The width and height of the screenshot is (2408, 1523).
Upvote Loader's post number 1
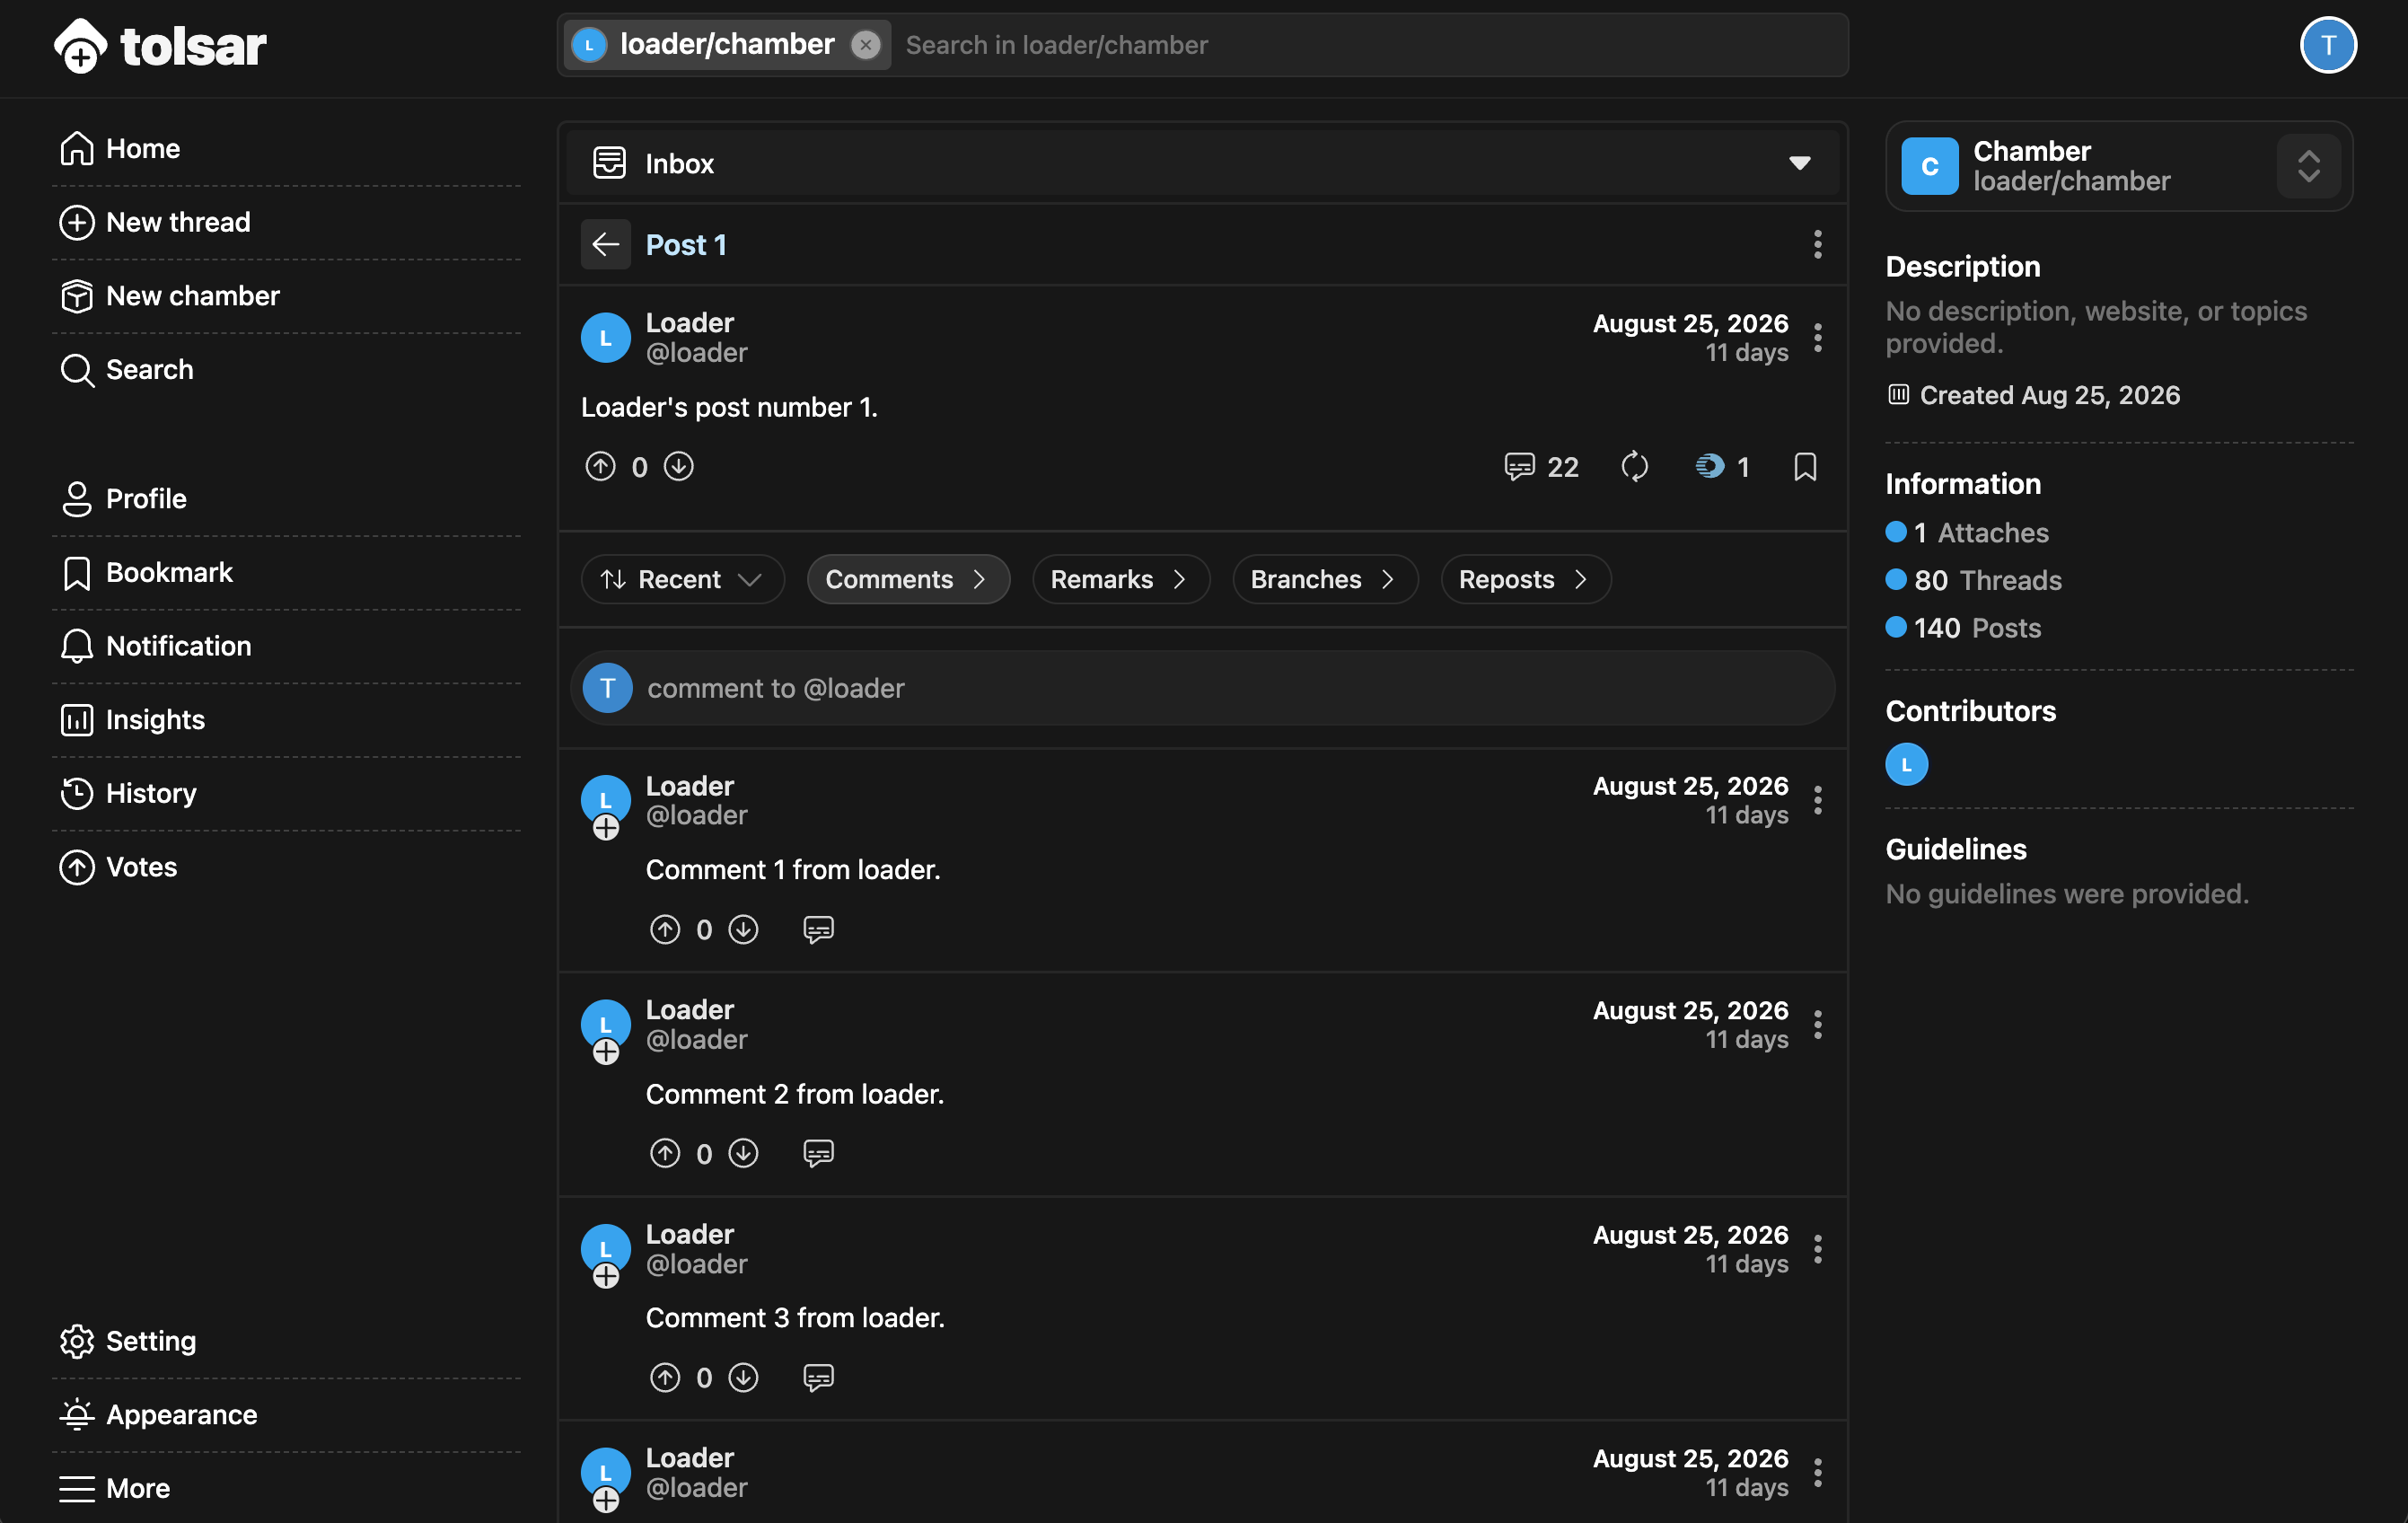coord(600,466)
